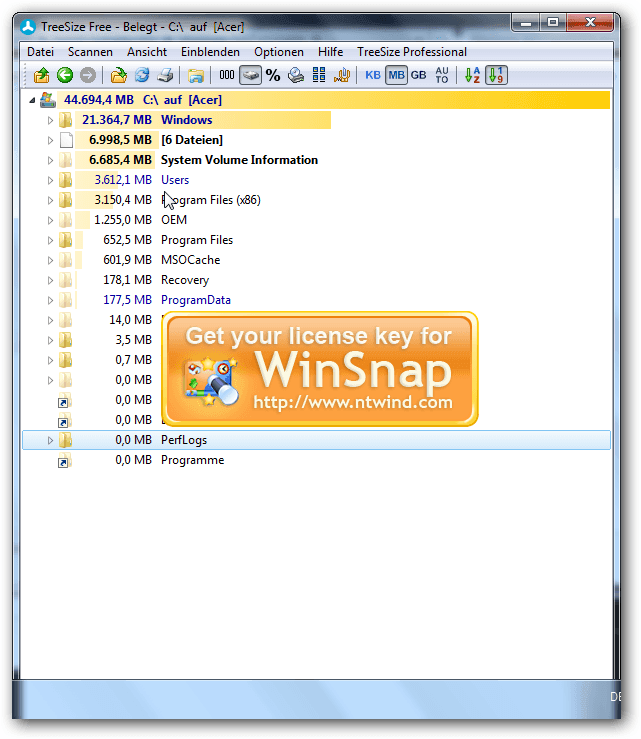Open the Hilfe menu
This screenshot has width=641, height=739.
(330, 52)
